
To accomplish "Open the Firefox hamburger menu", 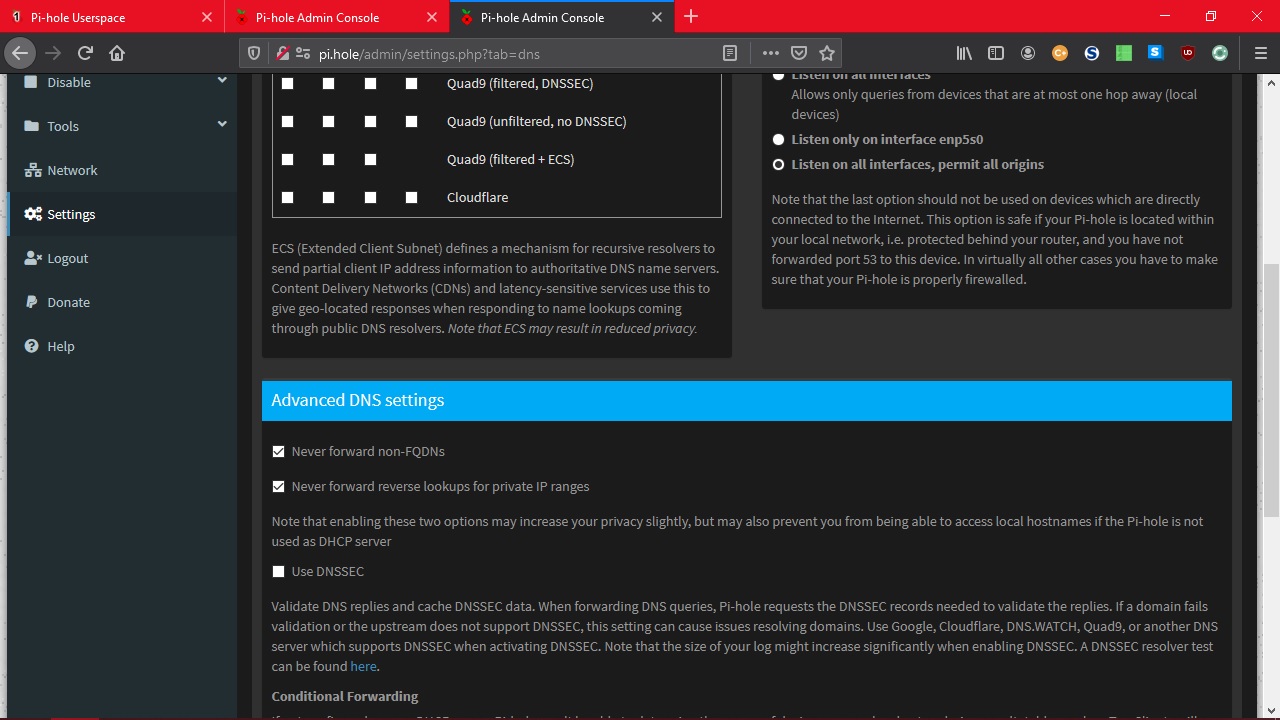I will tap(1260, 53).
